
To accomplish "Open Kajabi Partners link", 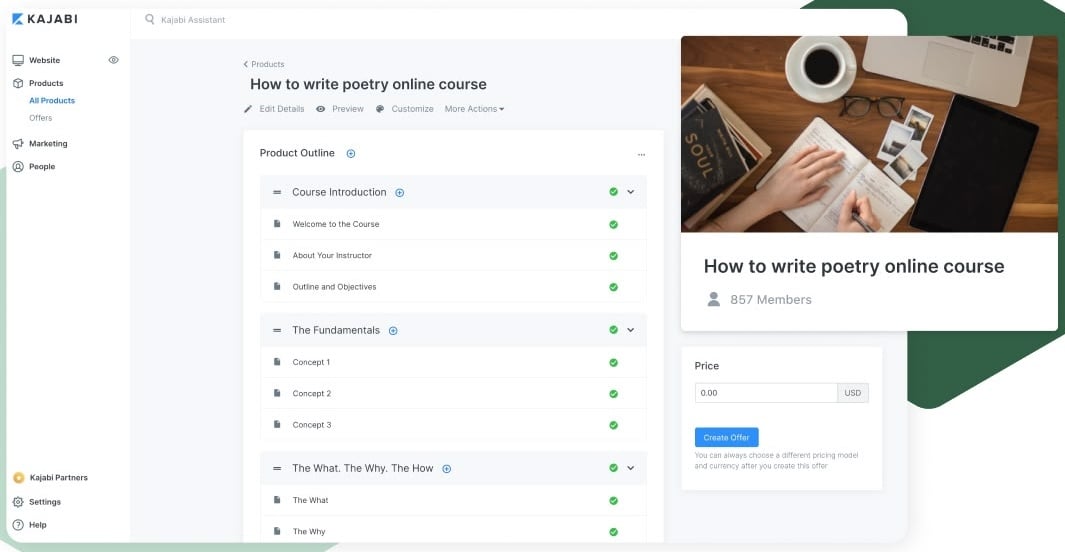I will (58, 477).
